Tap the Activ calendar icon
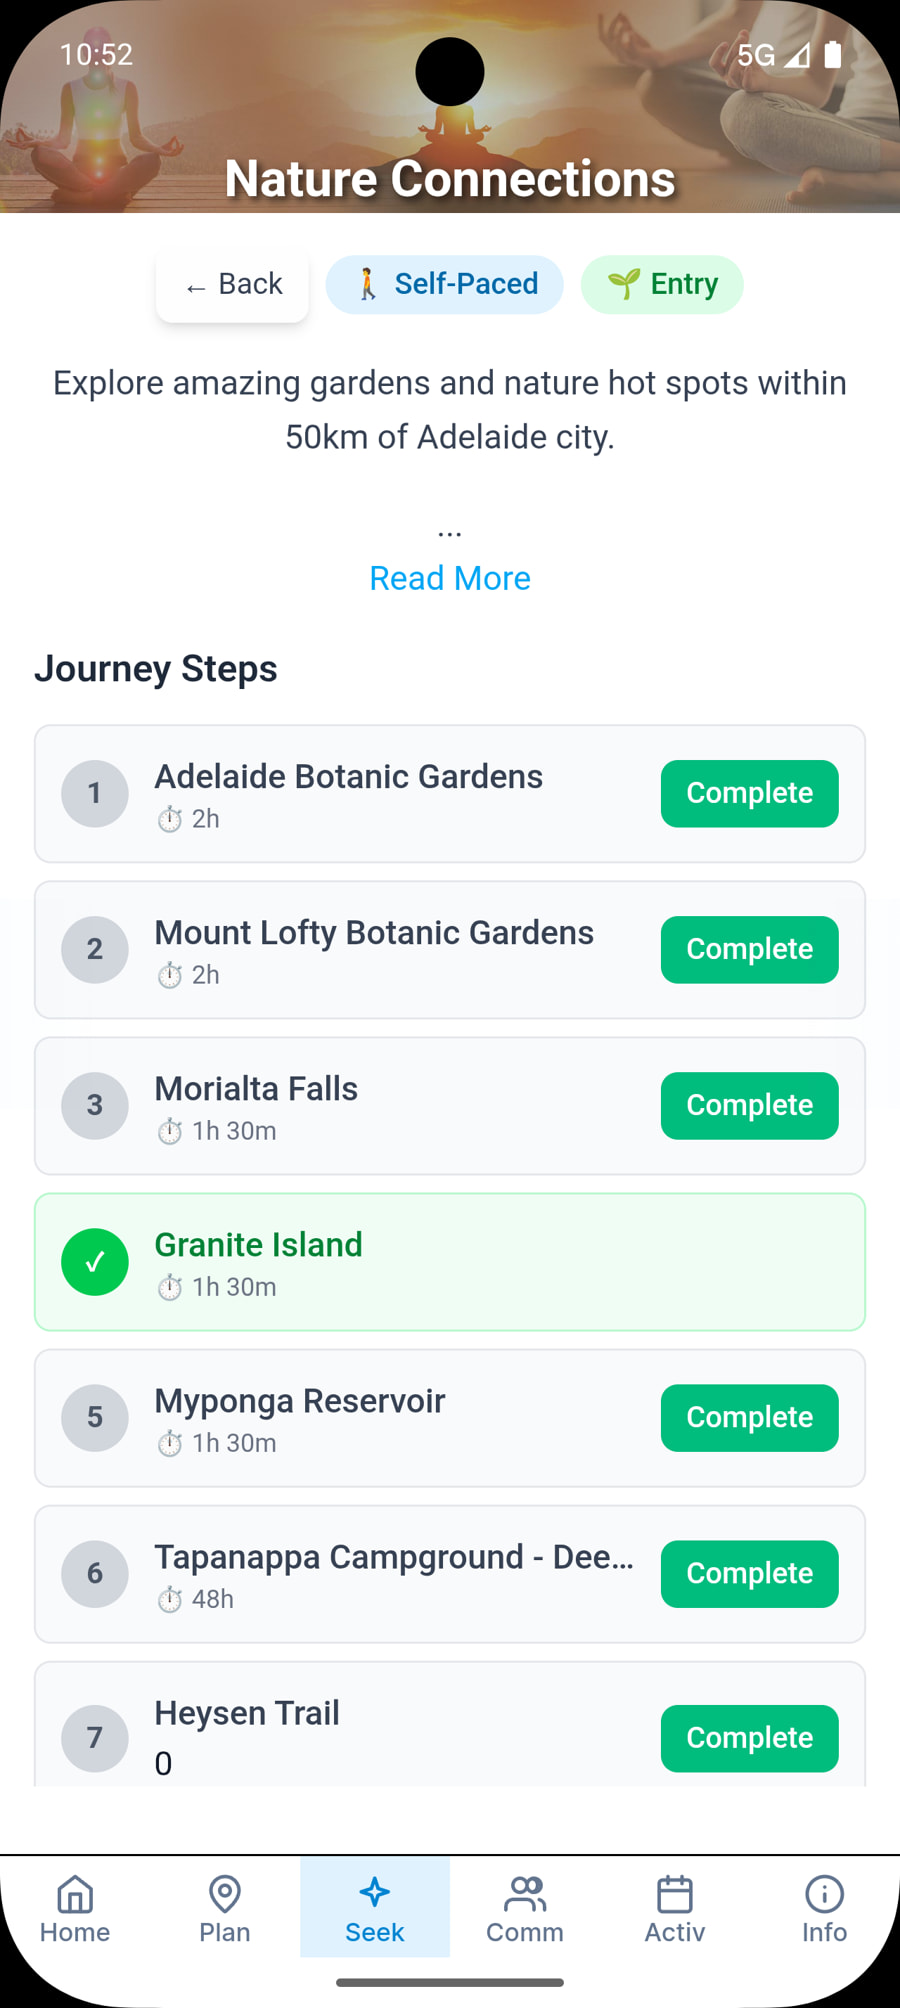The height and width of the screenshot is (2008, 900). 675,1893
